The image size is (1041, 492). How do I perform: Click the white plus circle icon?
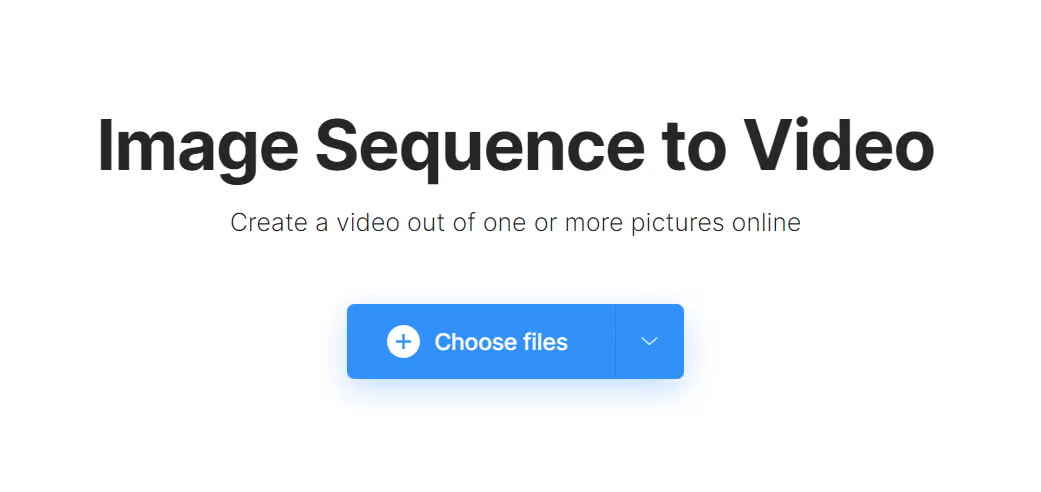coord(404,342)
